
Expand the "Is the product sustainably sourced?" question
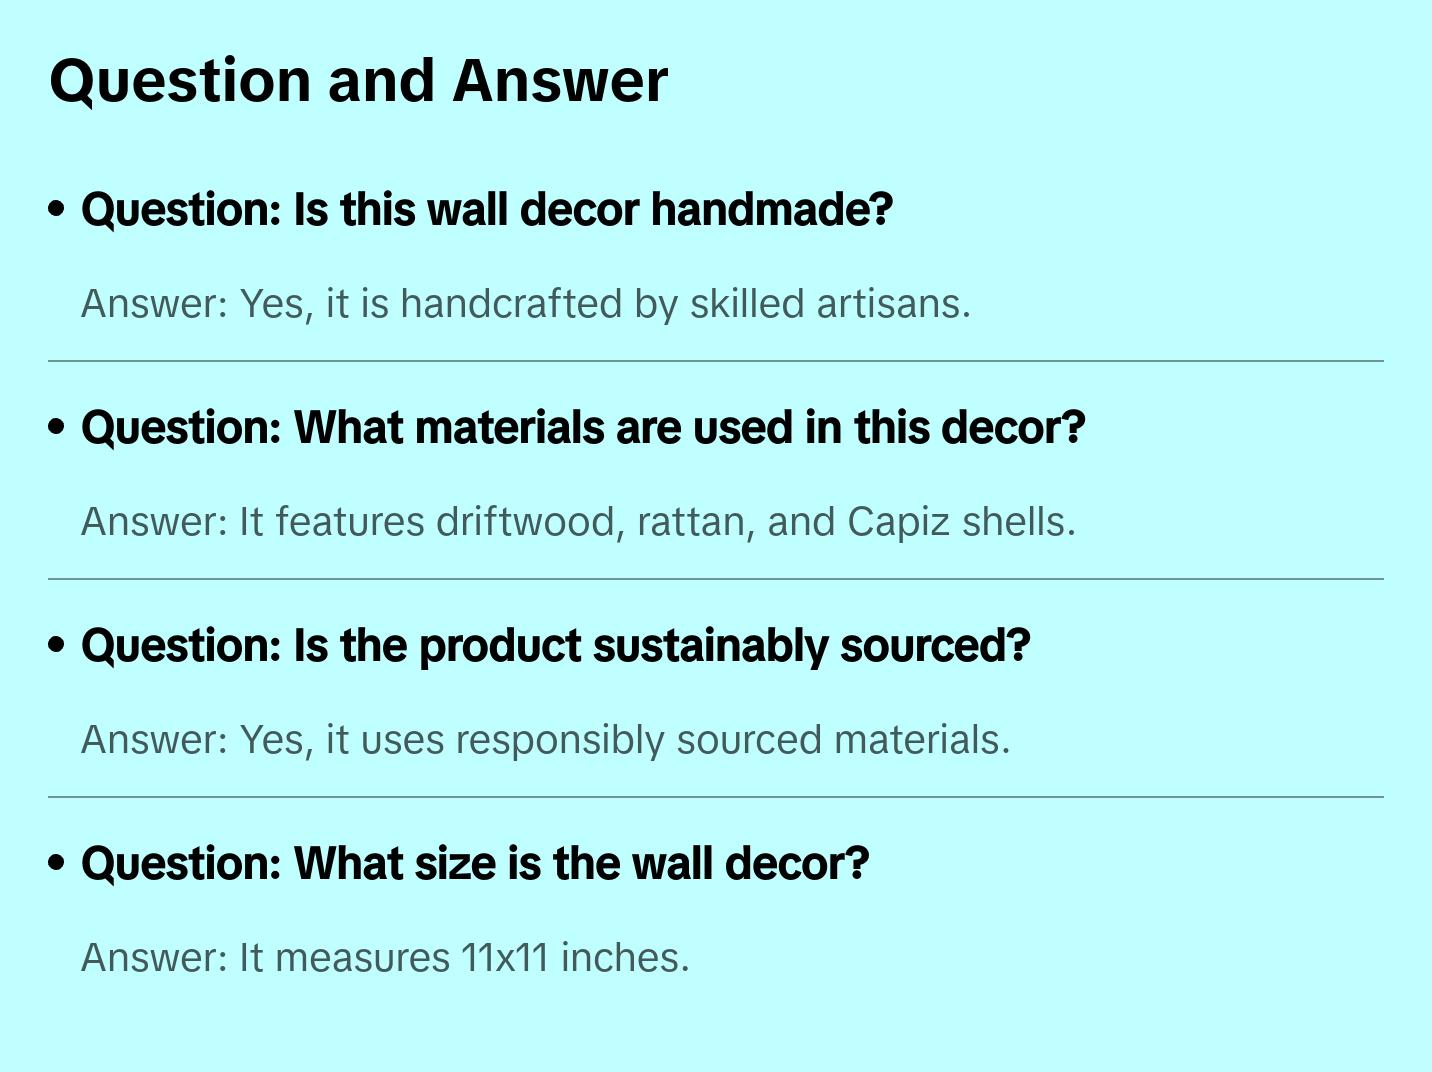pos(555,646)
